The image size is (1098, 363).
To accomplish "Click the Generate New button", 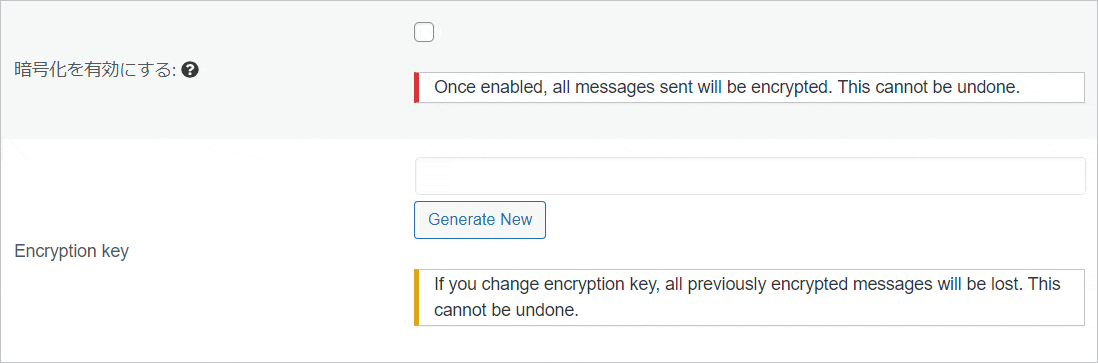I will 480,220.
